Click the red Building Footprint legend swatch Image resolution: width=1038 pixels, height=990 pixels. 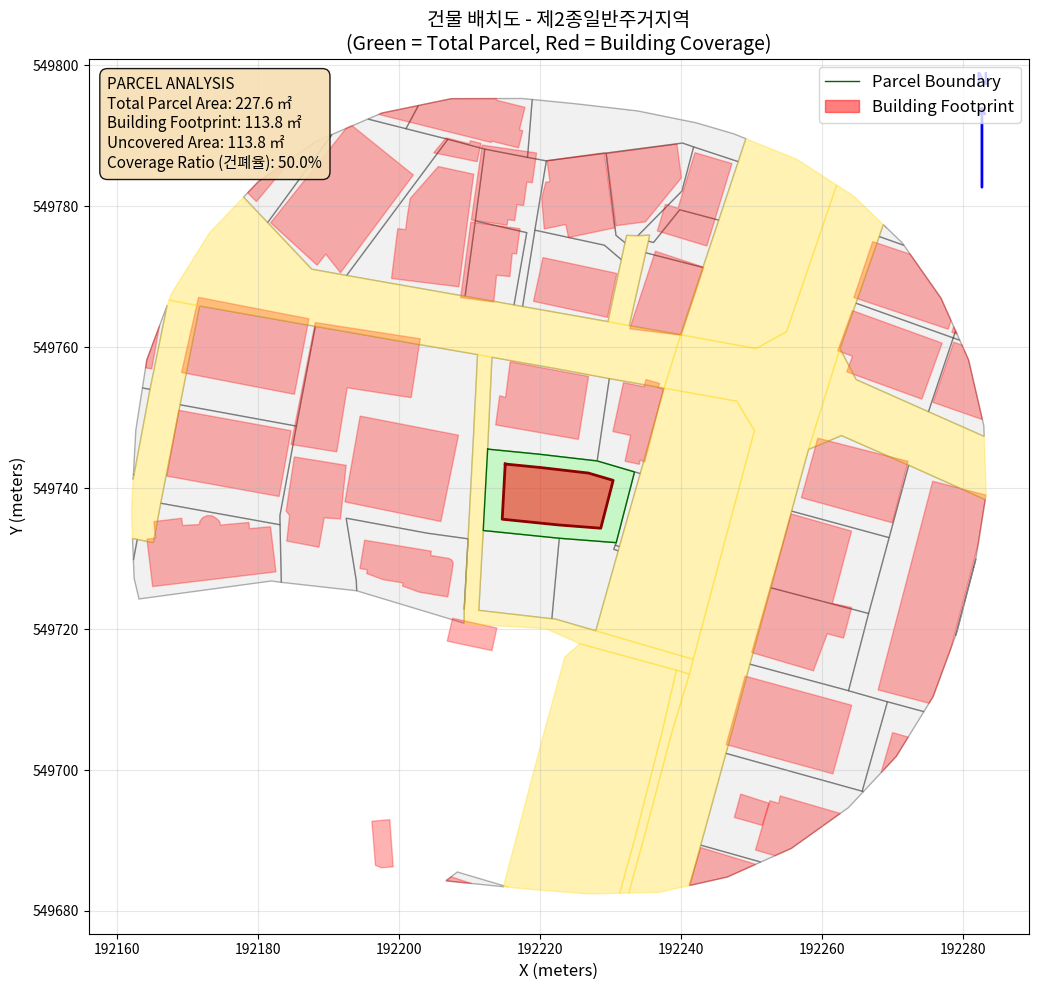(843, 106)
